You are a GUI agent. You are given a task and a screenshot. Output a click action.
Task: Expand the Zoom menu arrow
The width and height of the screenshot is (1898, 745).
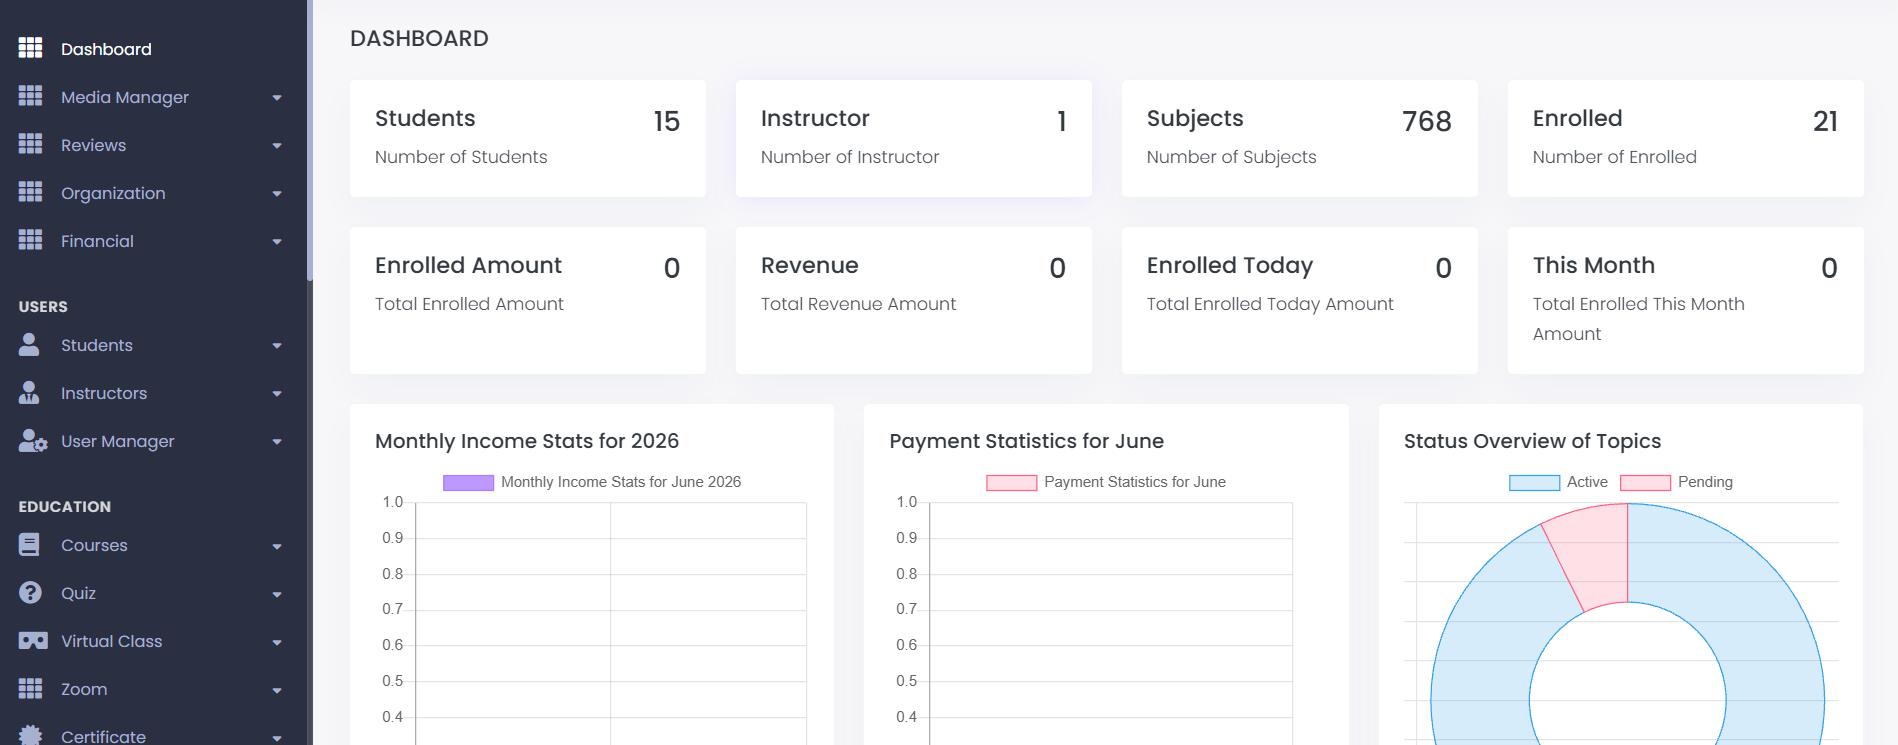[x=277, y=691]
